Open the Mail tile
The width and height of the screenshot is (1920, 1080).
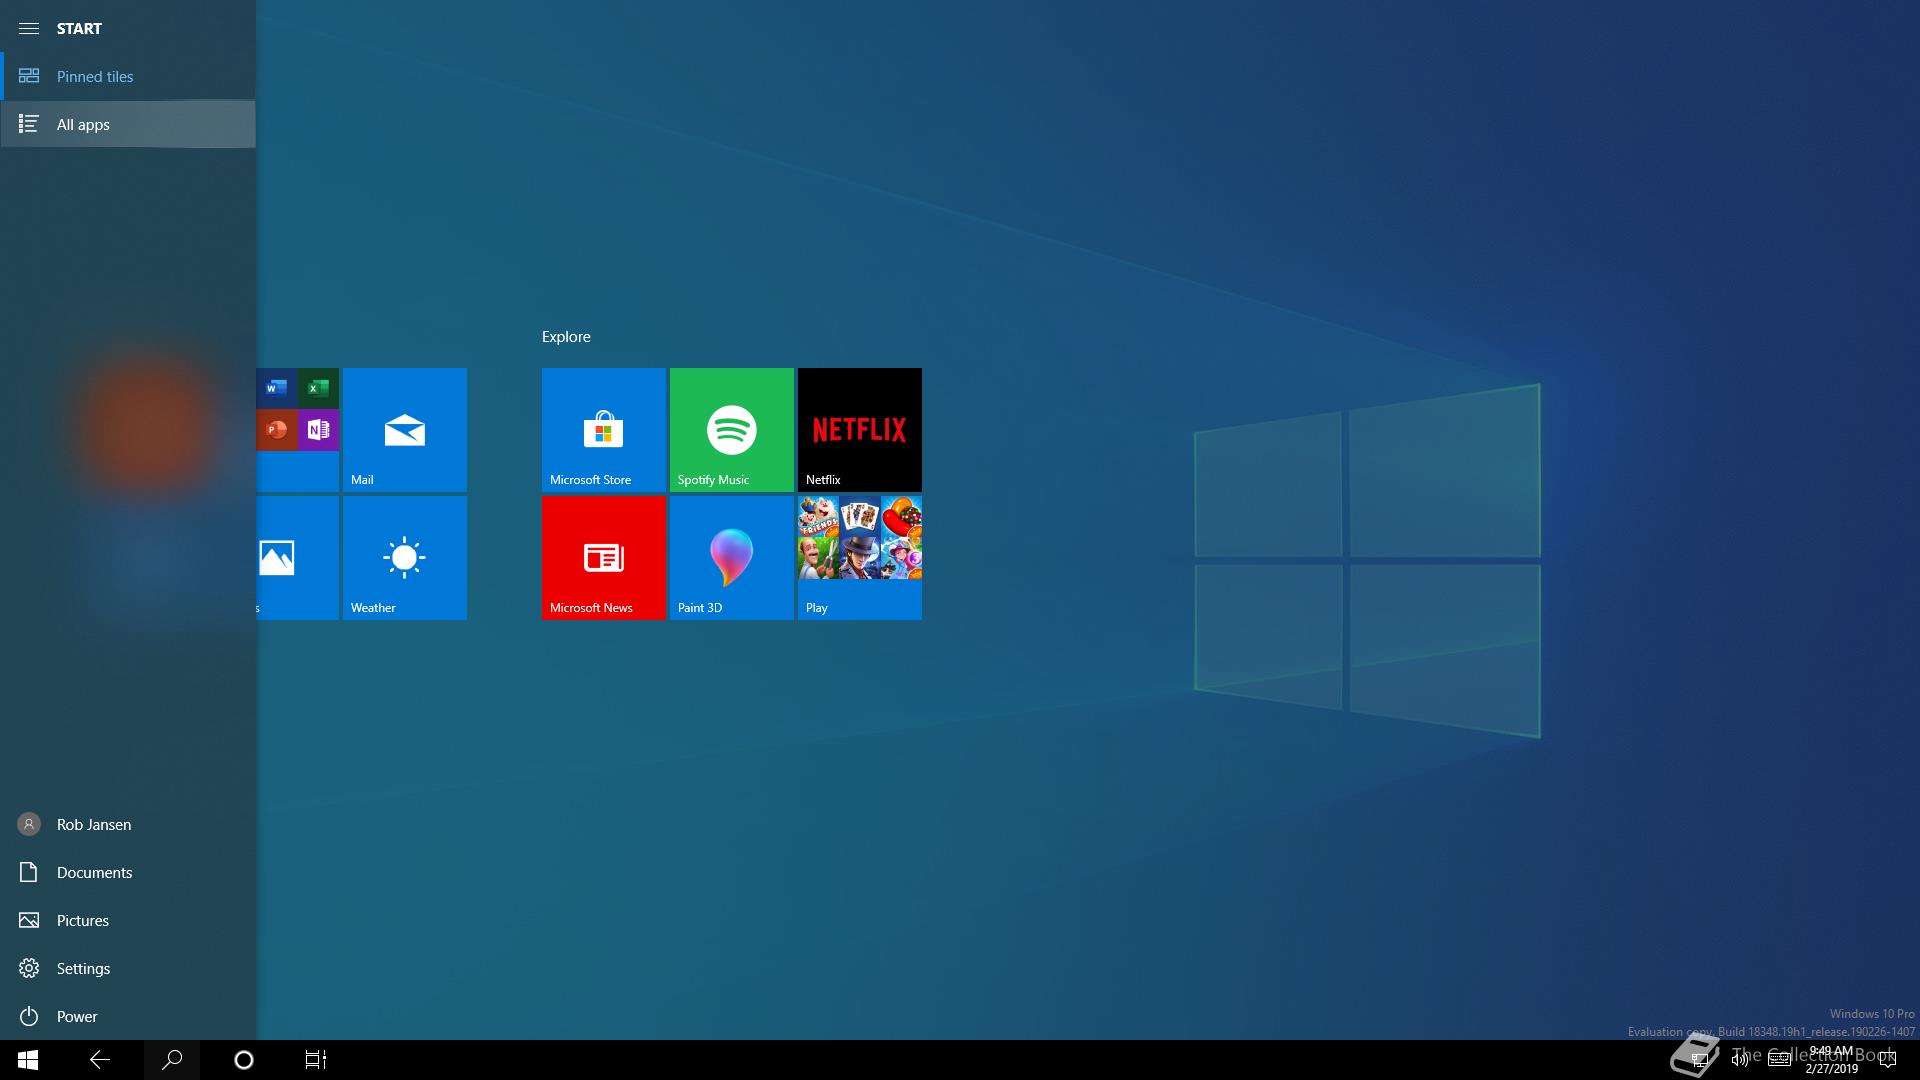coord(405,430)
